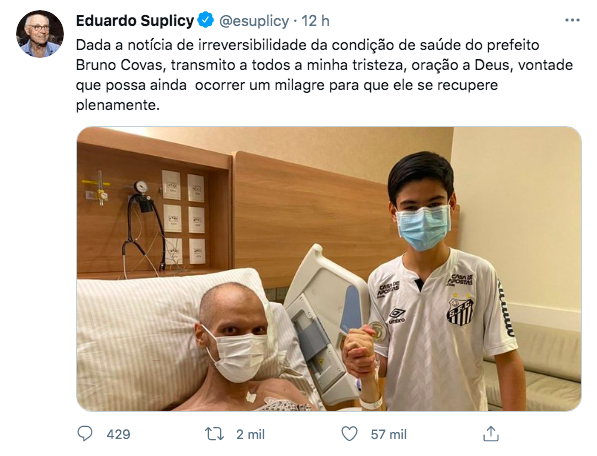Open the share upload arrow icon
This screenshot has width=597, height=456.
click(x=491, y=434)
